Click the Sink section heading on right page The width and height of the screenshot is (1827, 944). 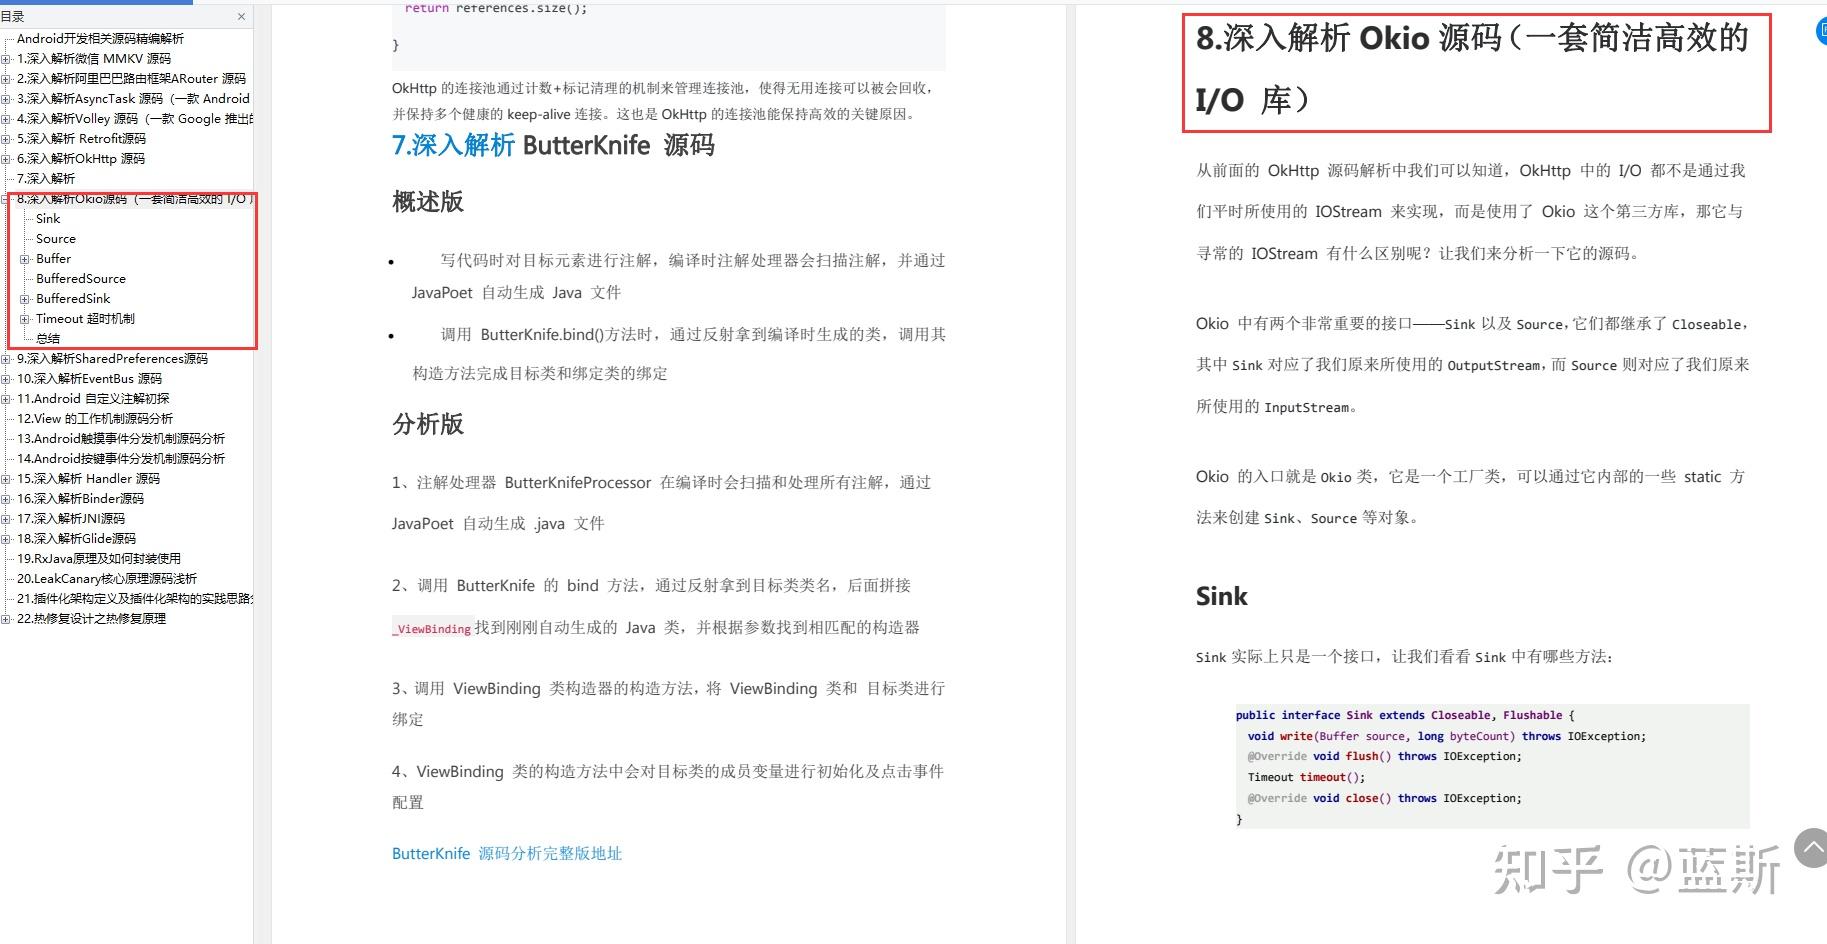pyautogui.click(x=1222, y=597)
